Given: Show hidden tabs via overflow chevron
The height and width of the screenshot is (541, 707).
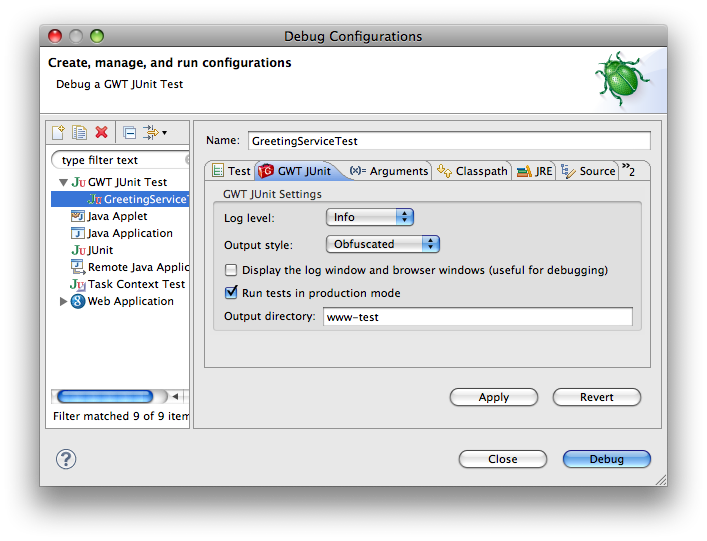Looking at the screenshot, I should [628, 170].
